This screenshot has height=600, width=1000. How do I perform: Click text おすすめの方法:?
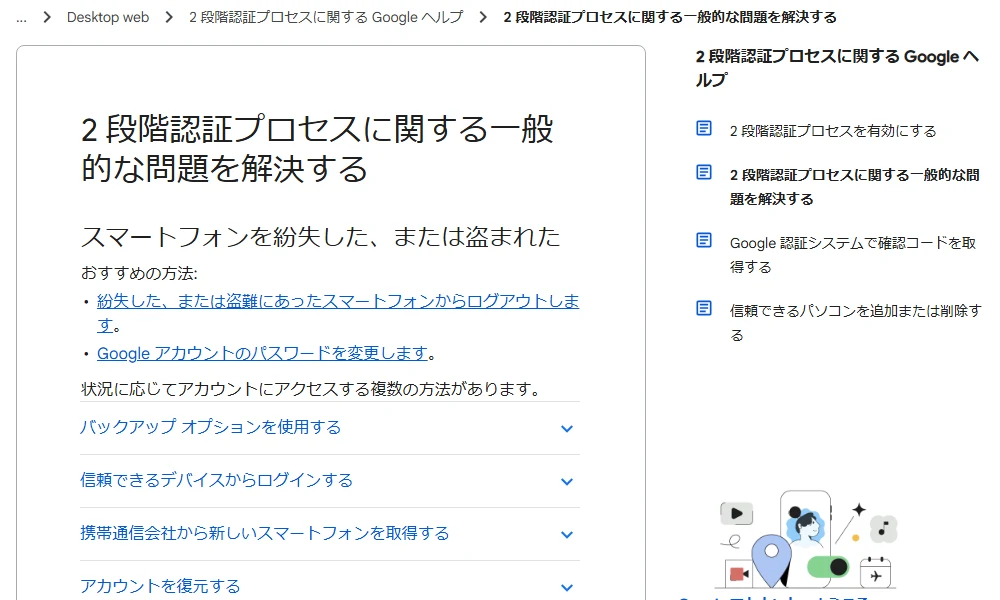(139, 274)
